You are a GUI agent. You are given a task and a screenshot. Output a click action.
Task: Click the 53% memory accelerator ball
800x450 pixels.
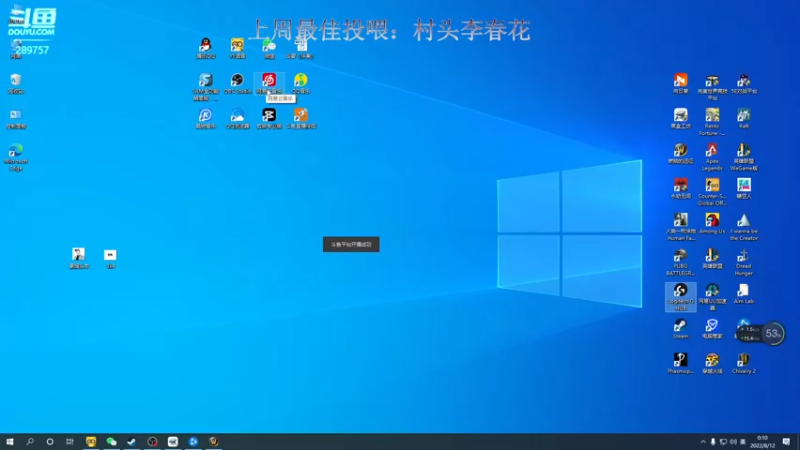click(773, 334)
